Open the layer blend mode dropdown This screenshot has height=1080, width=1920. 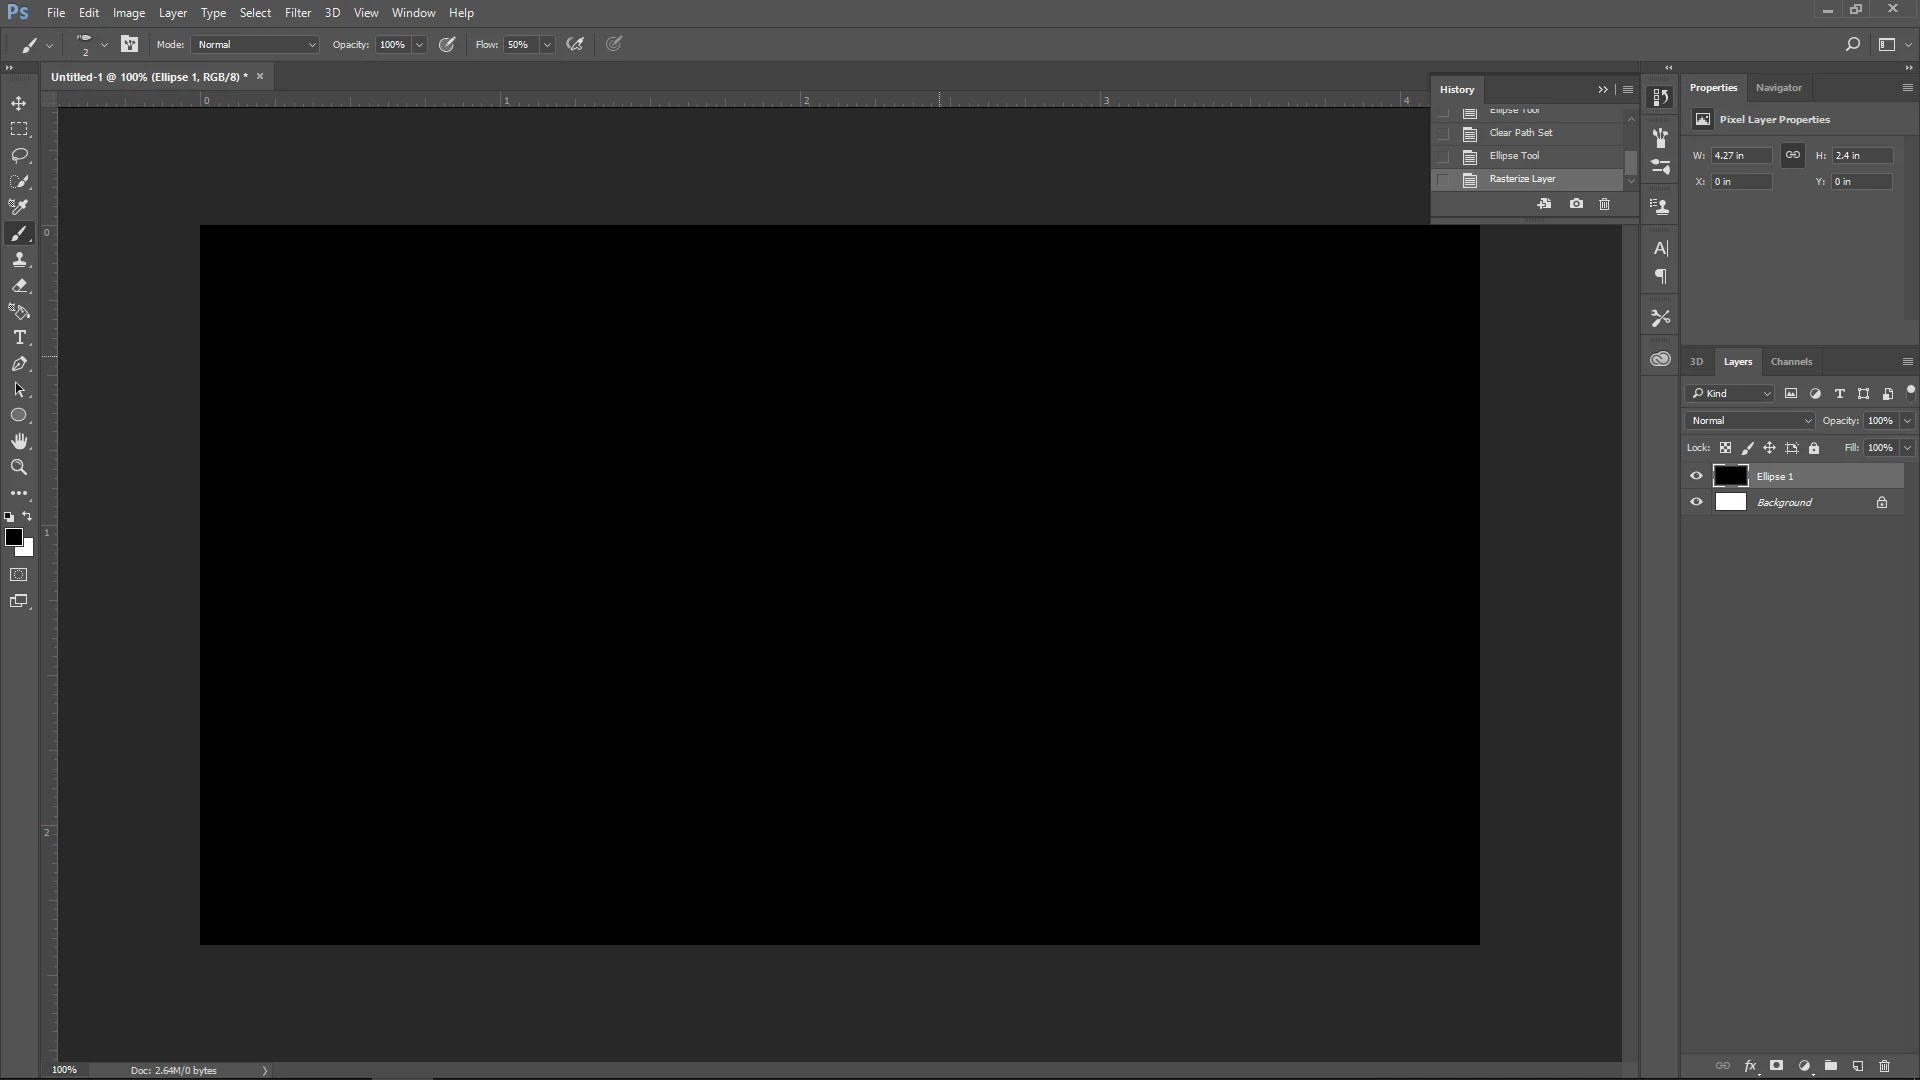click(x=1750, y=421)
